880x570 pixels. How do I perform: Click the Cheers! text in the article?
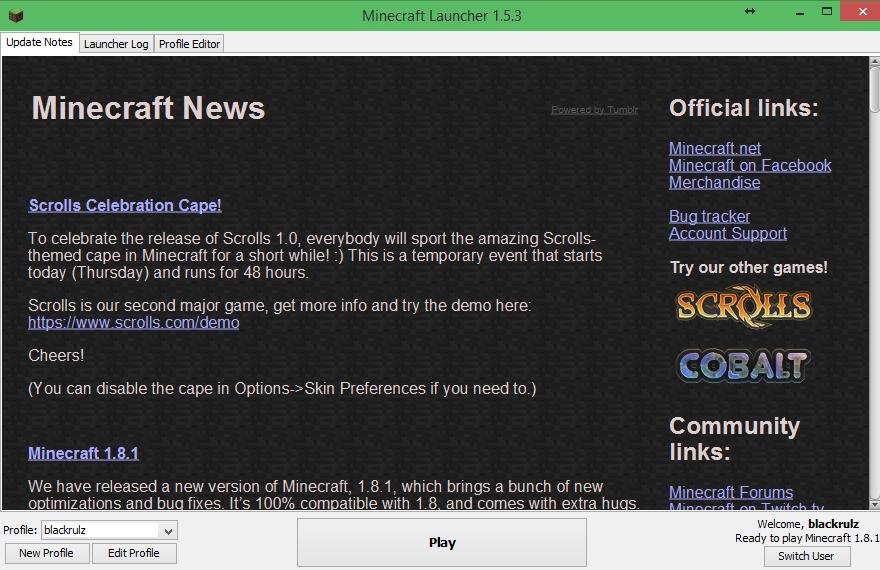point(56,356)
